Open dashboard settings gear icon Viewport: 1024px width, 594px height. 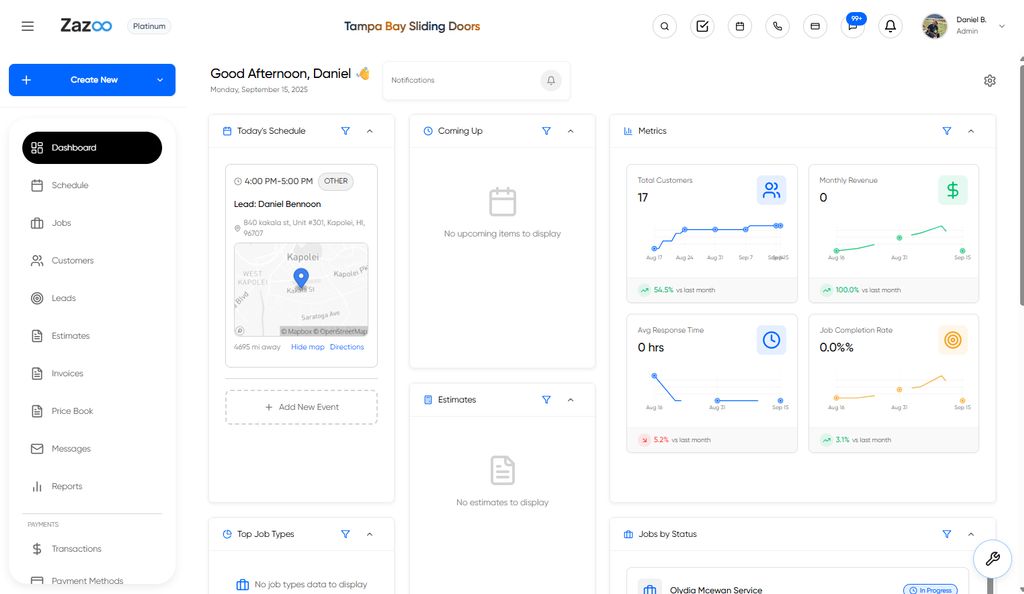pyautogui.click(x=989, y=81)
